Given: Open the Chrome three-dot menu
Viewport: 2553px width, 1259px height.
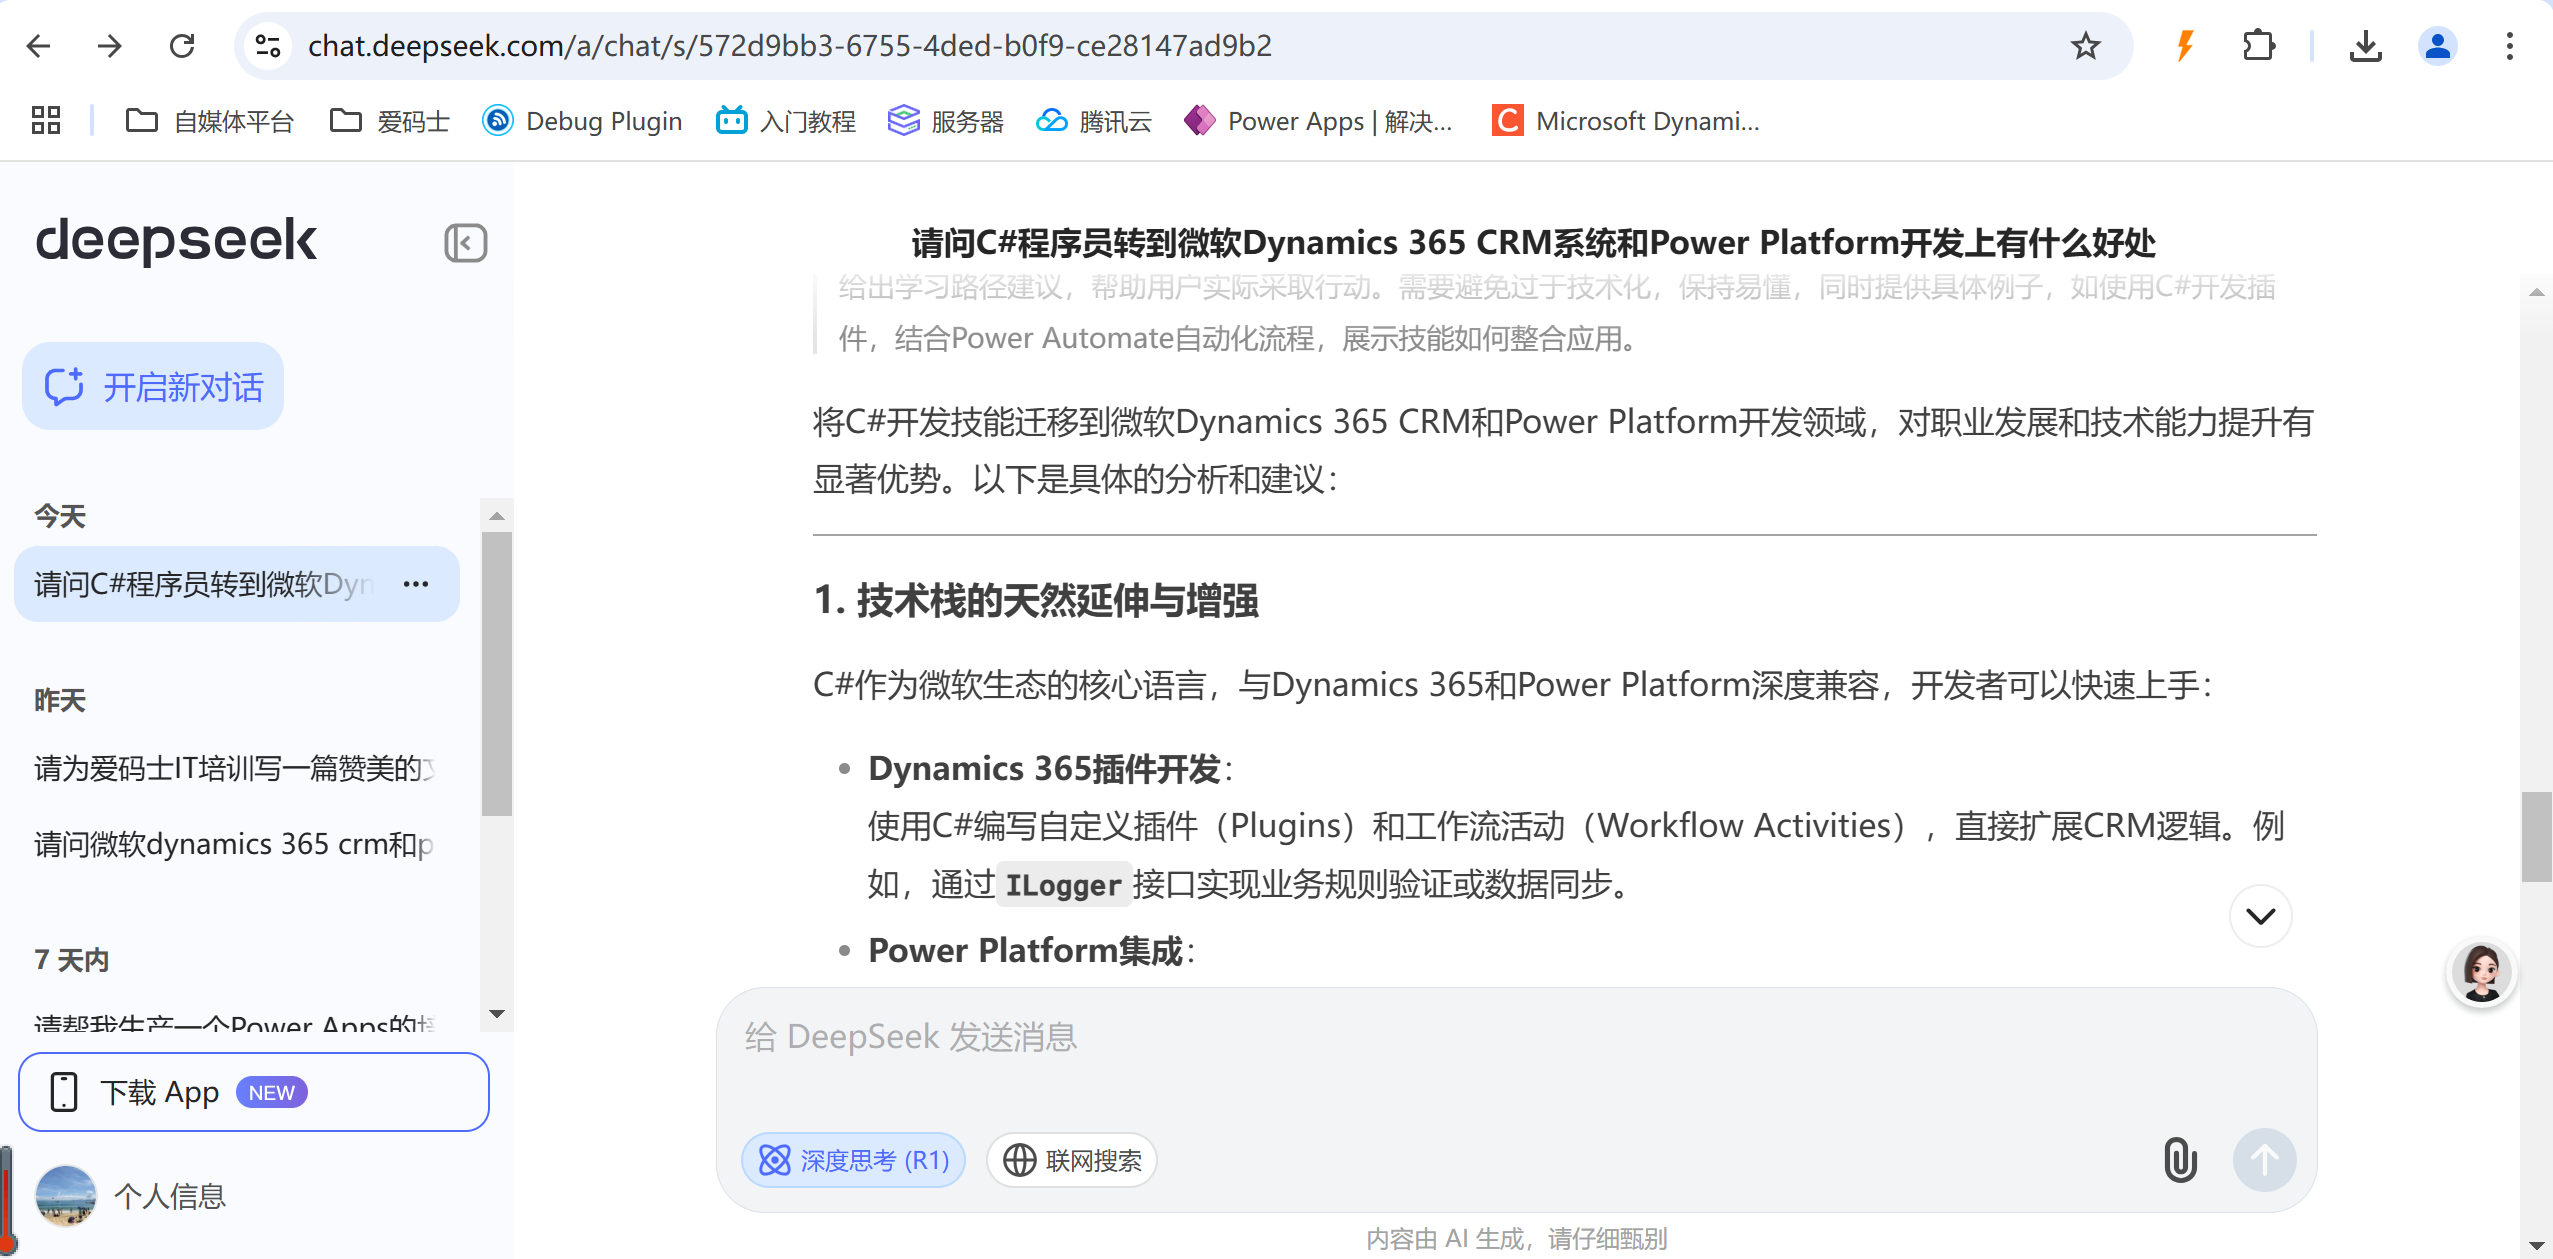Looking at the screenshot, I should point(2509,46).
